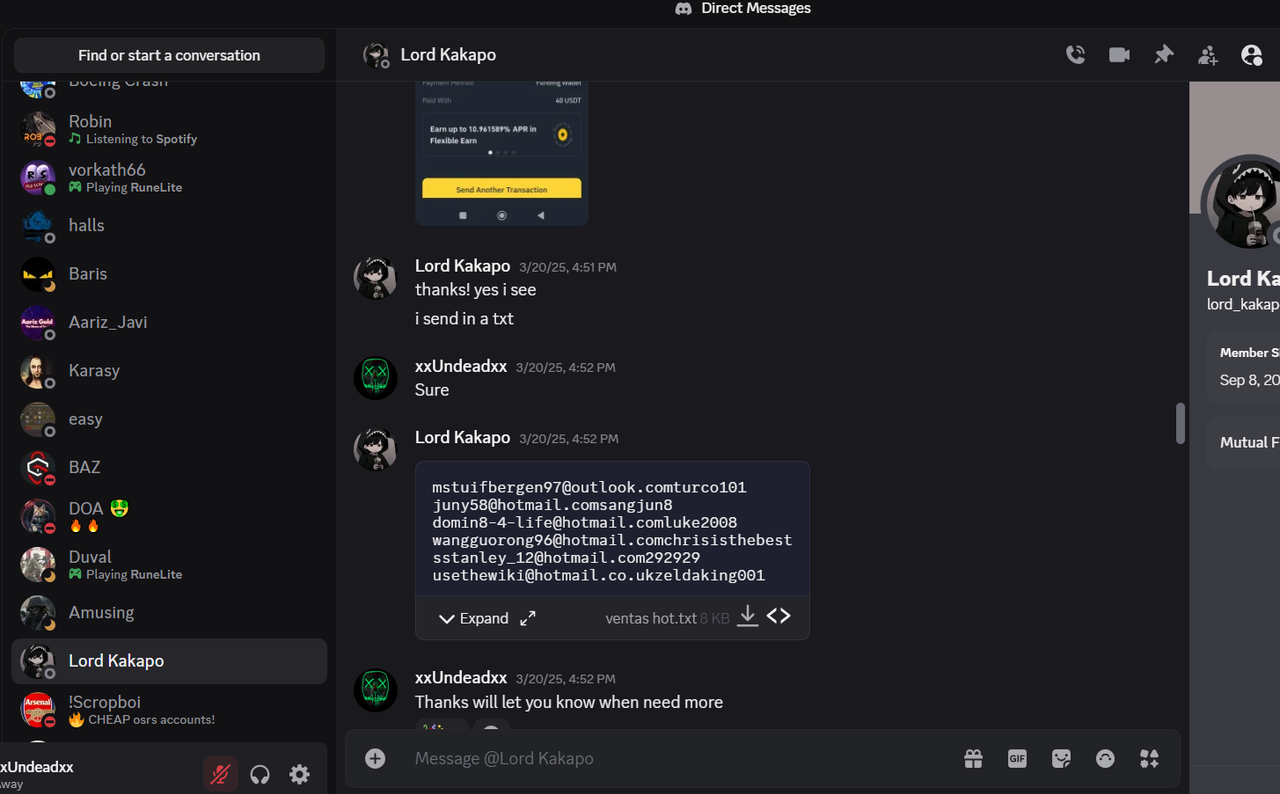
Task: Open the text file preview in full screen
Action: point(528,618)
